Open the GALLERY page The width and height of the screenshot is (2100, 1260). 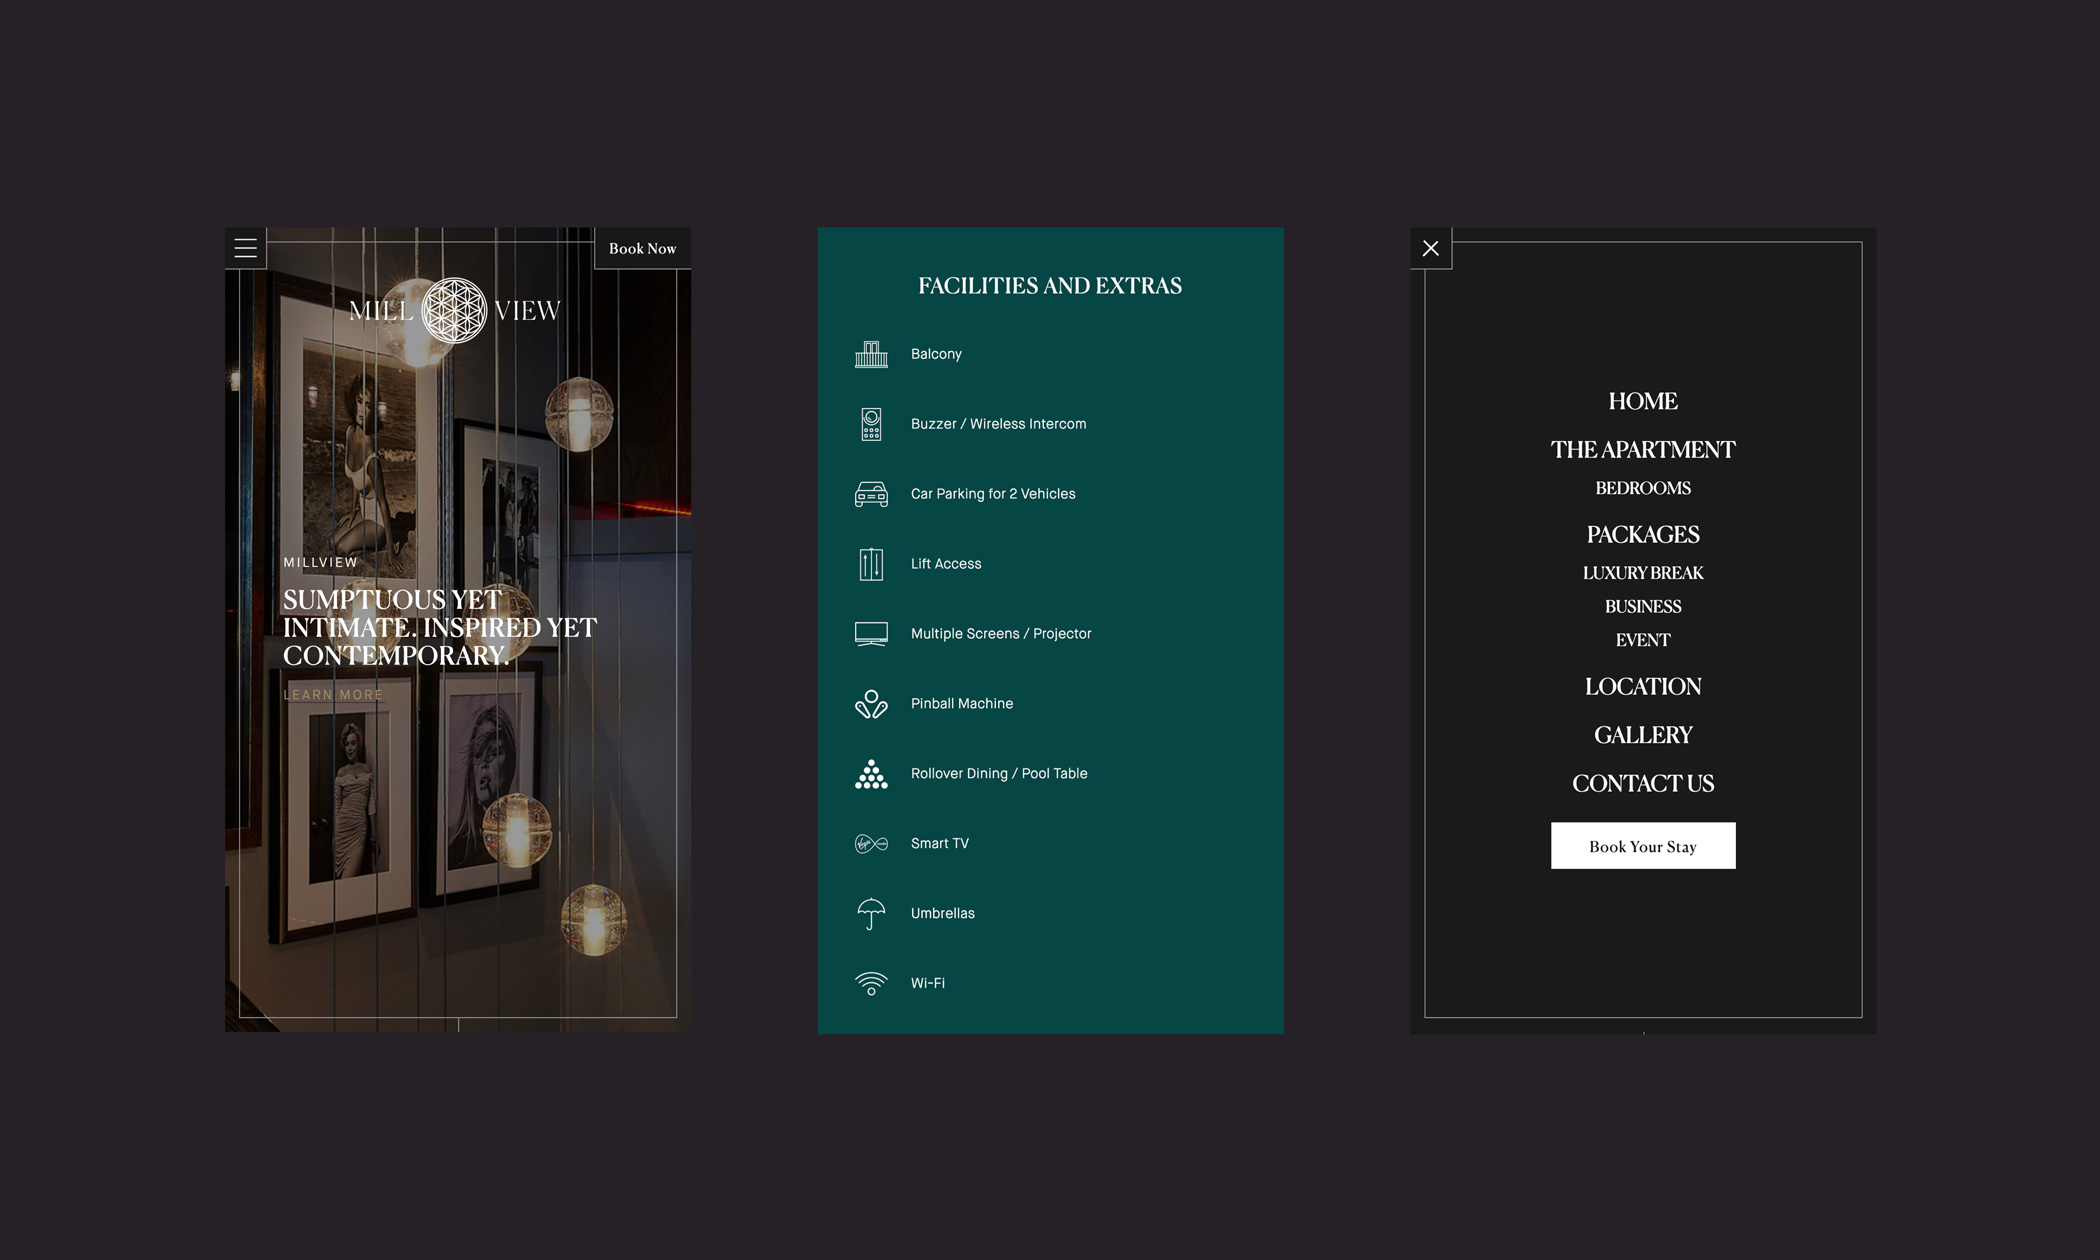(x=1643, y=734)
